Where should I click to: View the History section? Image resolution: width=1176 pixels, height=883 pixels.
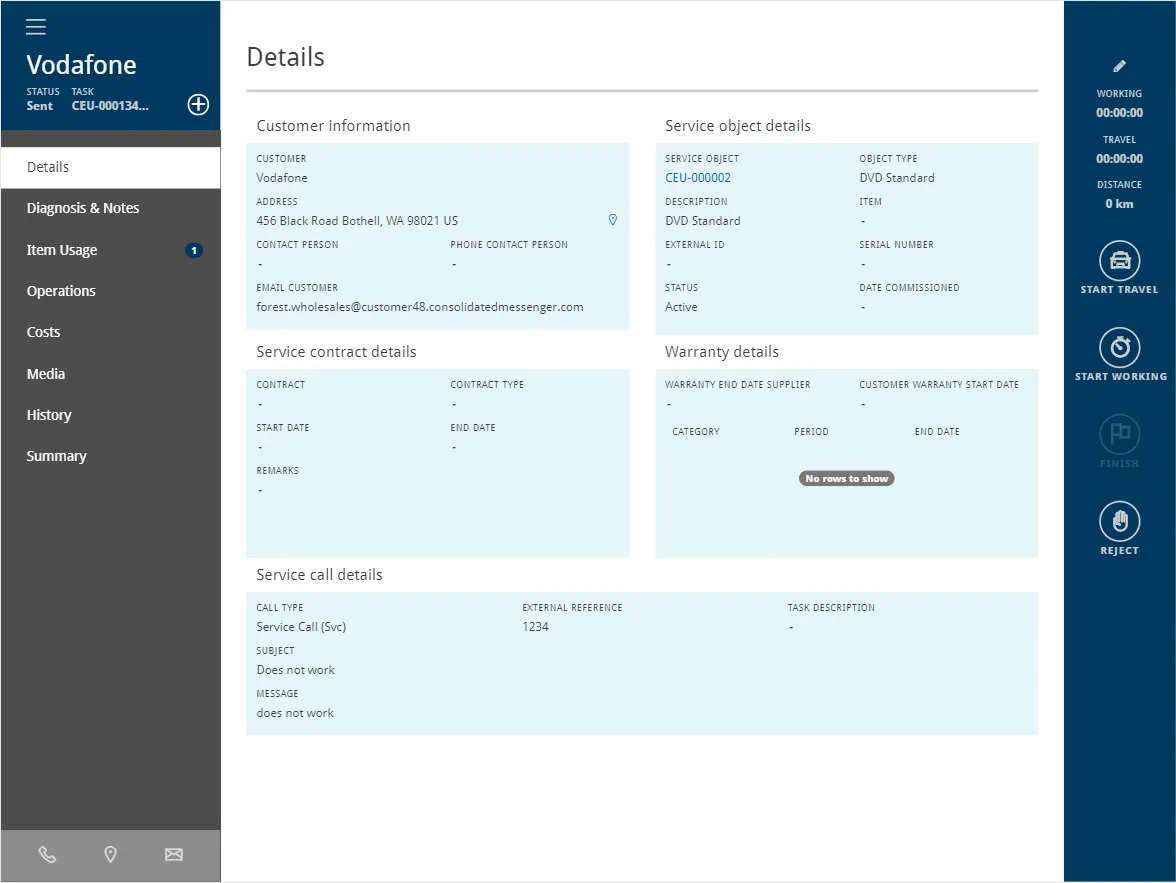click(49, 415)
